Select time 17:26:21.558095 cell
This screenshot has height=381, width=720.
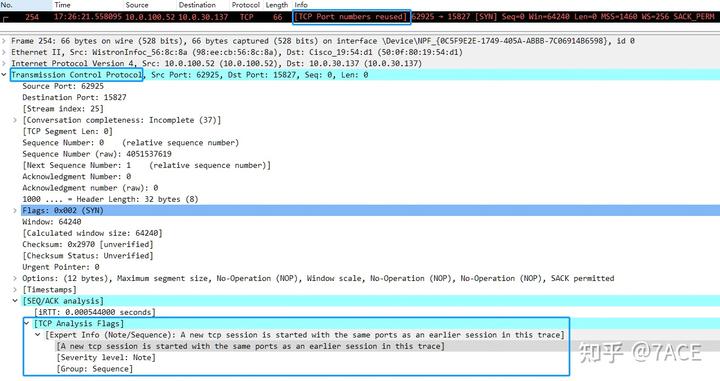coord(88,17)
